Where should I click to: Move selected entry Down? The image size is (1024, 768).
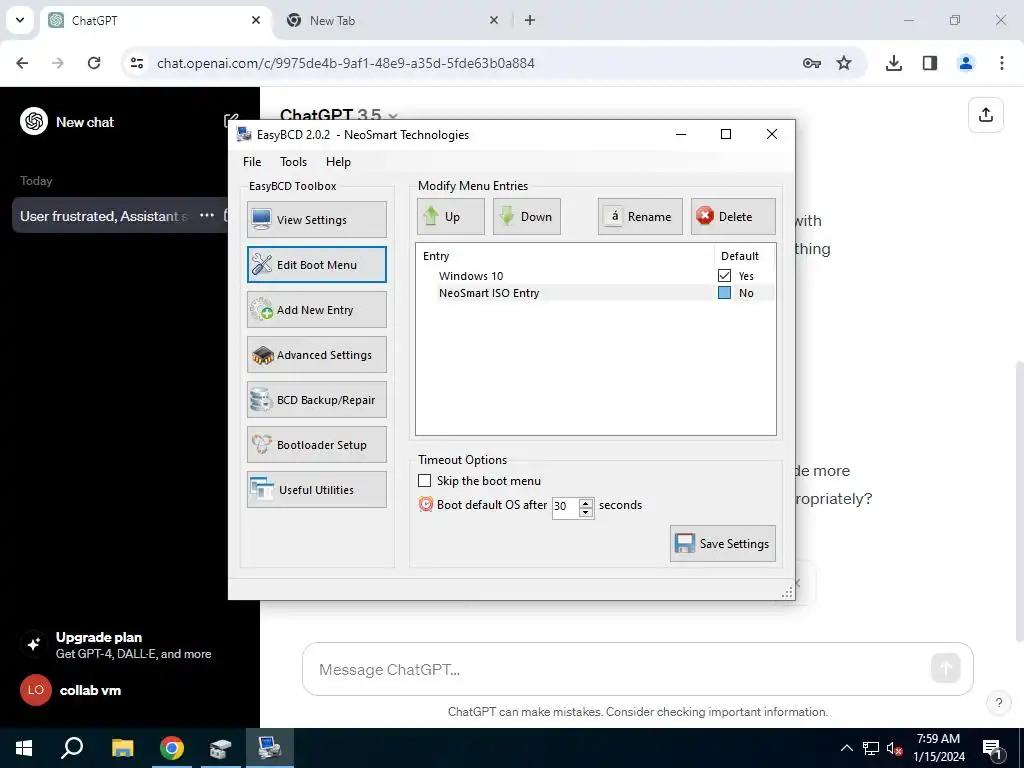[x=526, y=216]
